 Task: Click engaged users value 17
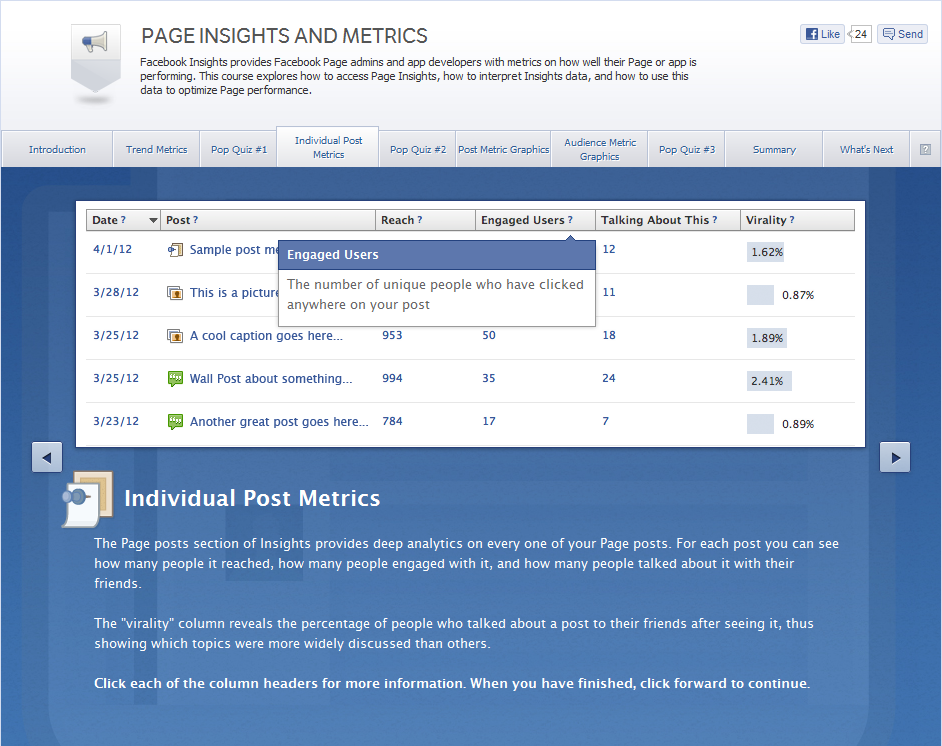click(x=489, y=421)
